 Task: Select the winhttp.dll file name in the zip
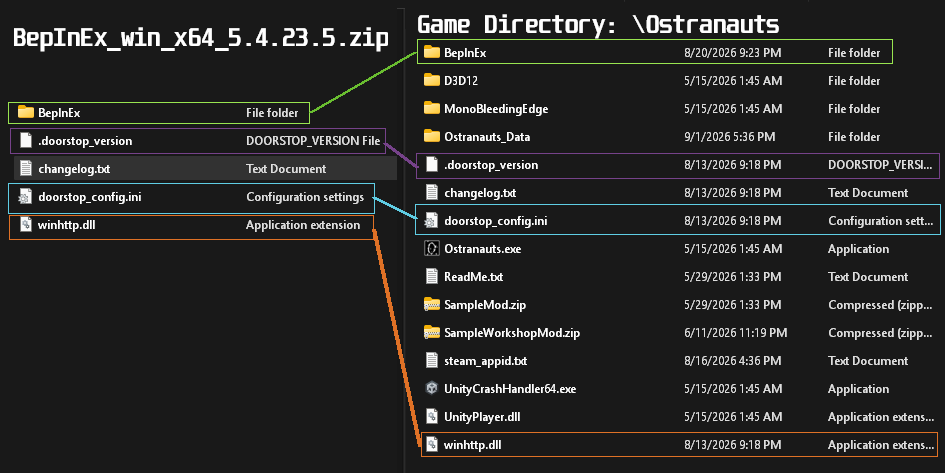point(66,225)
